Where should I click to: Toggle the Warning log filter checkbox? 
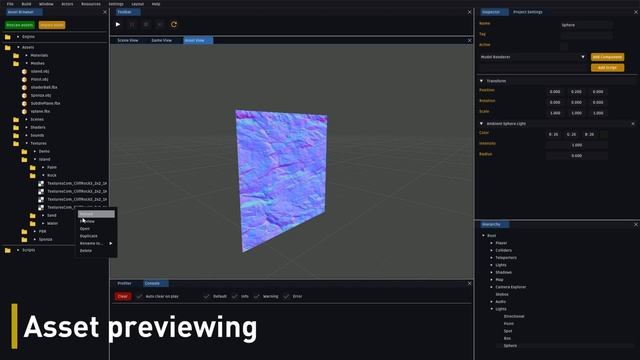(257, 296)
